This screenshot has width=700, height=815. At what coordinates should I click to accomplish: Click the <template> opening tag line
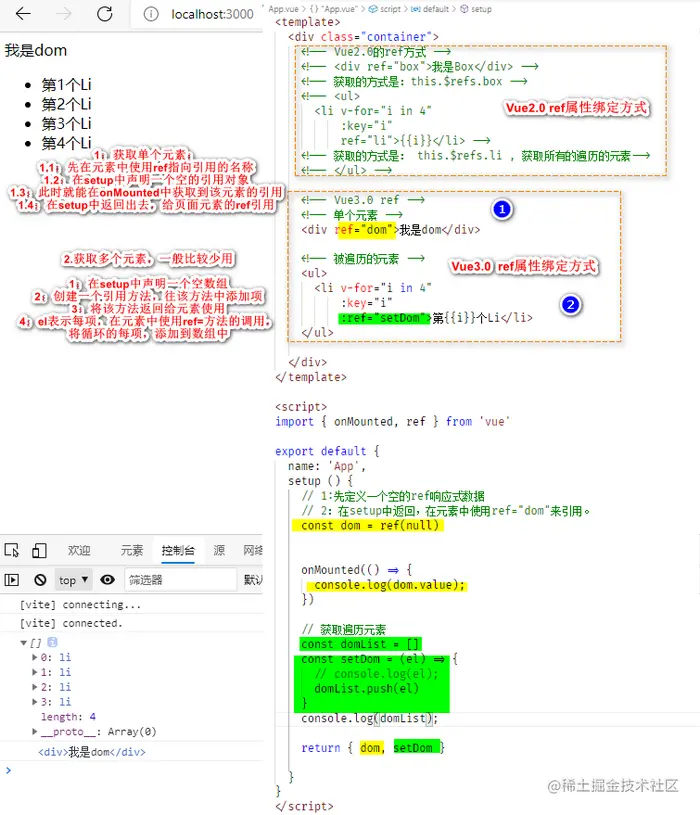pos(308,22)
